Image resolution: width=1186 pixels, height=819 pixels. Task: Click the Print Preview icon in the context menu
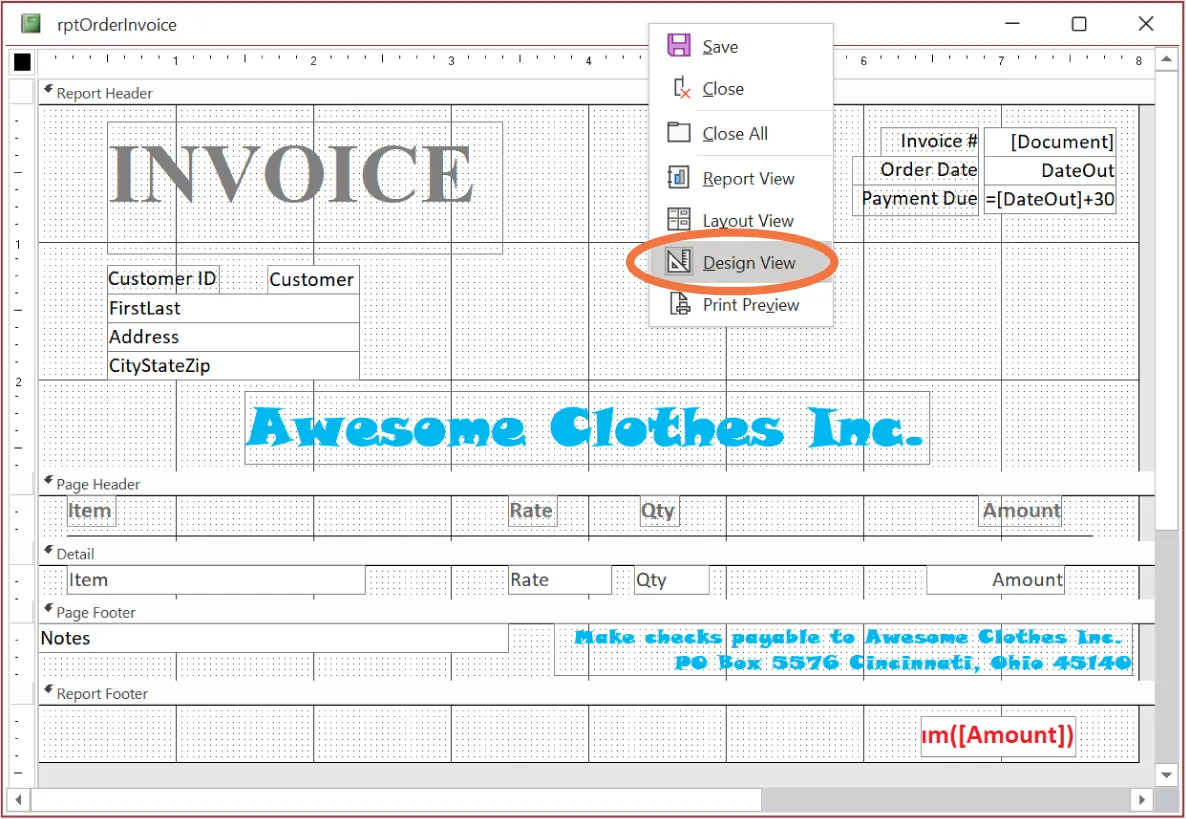(x=679, y=304)
